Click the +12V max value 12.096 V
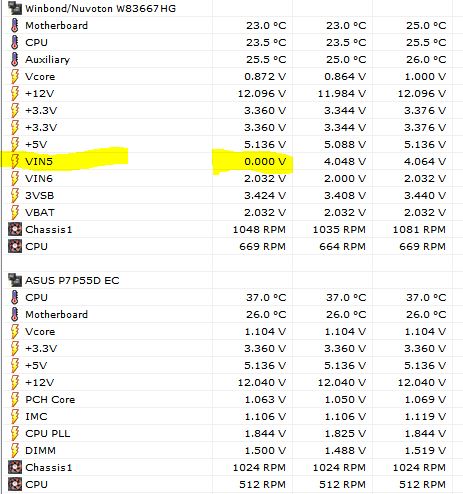Image resolution: width=463 pixels, height=494 pixels. pyautogui.click(x=422, y=93)
